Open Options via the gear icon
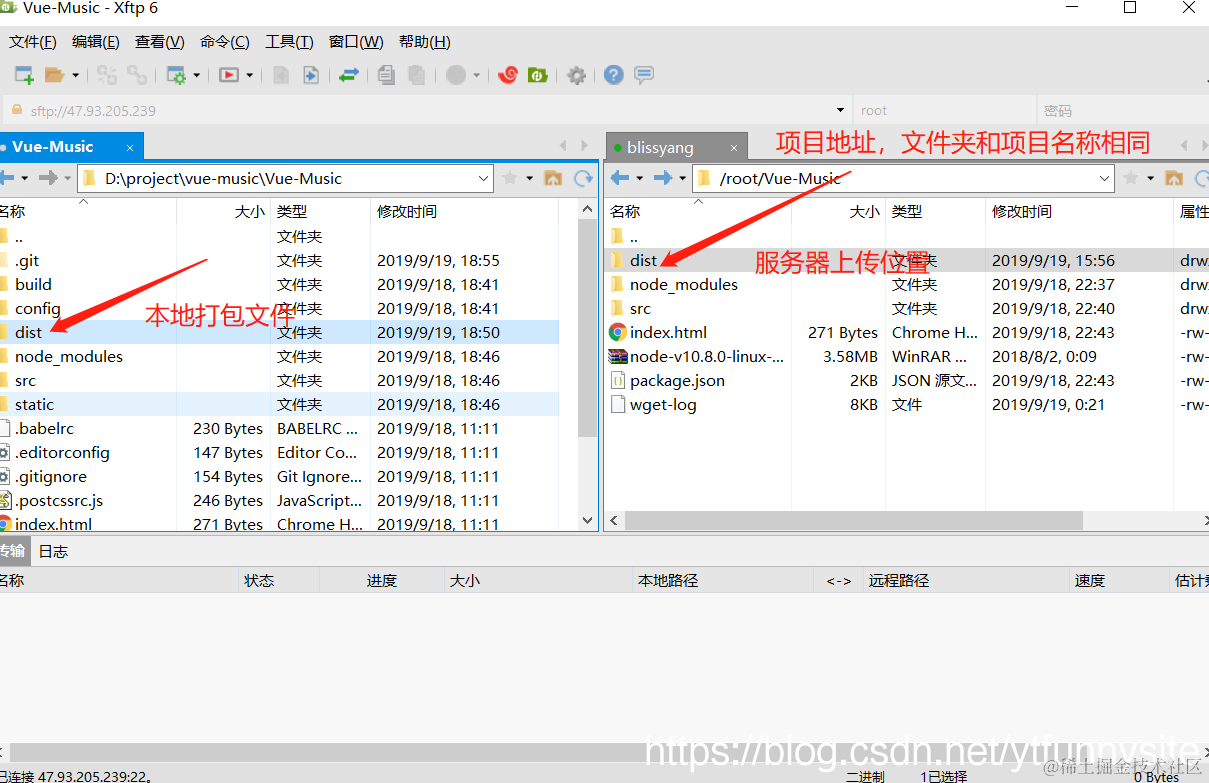Image resolution: width=1209 pixels, height=783 pixels. tap(576, 75)
